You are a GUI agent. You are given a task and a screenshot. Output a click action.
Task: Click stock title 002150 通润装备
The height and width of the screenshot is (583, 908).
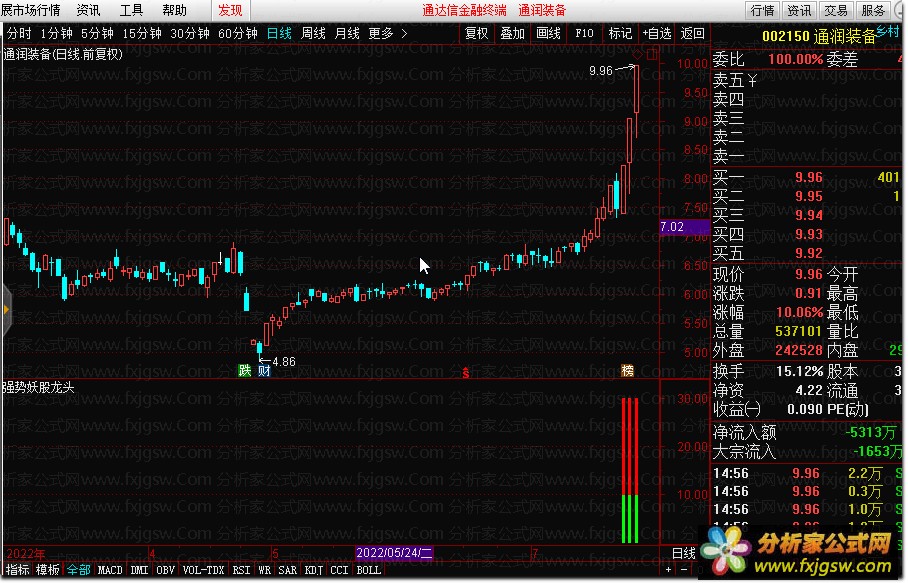pos(819,36)
